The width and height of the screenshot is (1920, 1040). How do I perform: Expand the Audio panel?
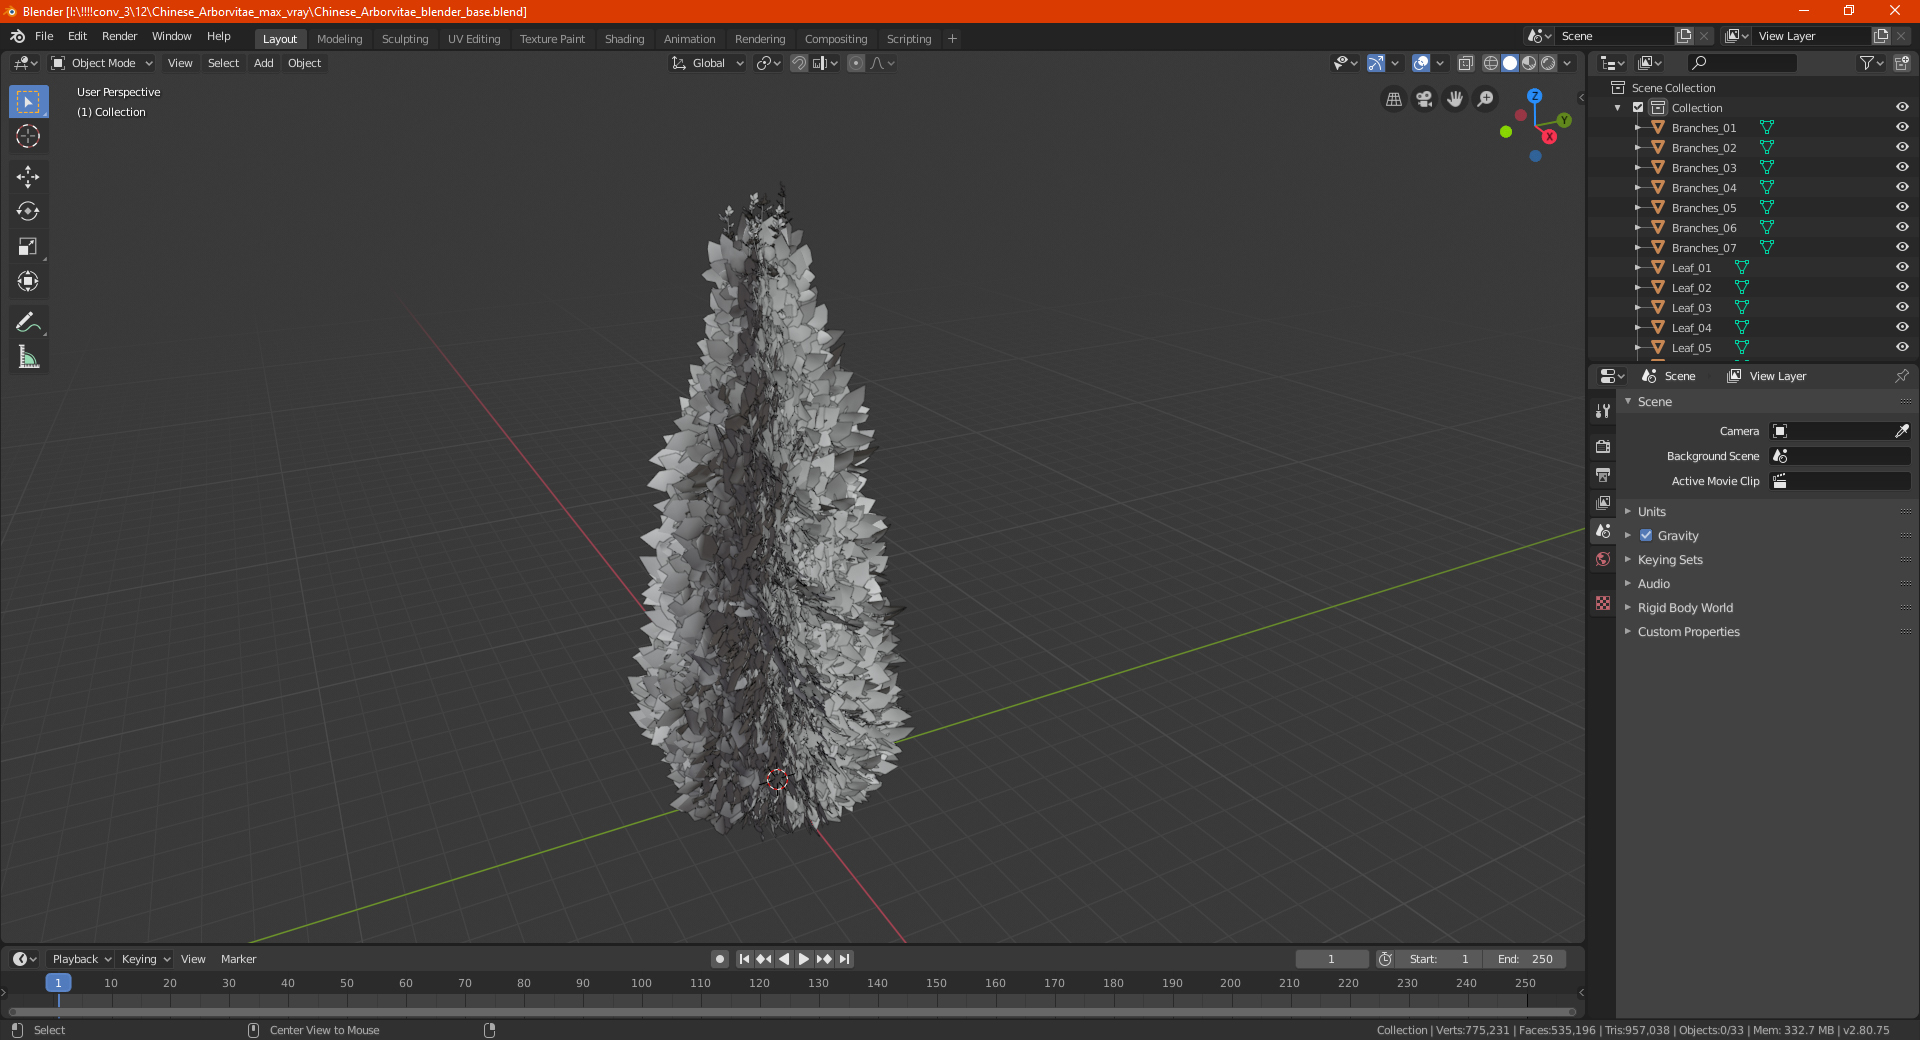click(1653, 583)
